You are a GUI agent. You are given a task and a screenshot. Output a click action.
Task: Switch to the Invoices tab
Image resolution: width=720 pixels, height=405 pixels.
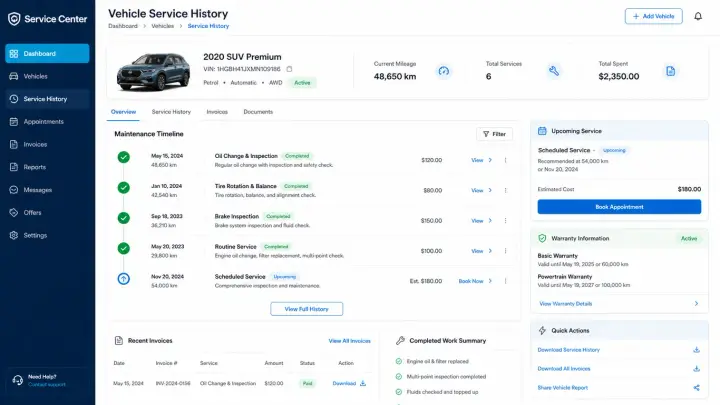(217, 112)
